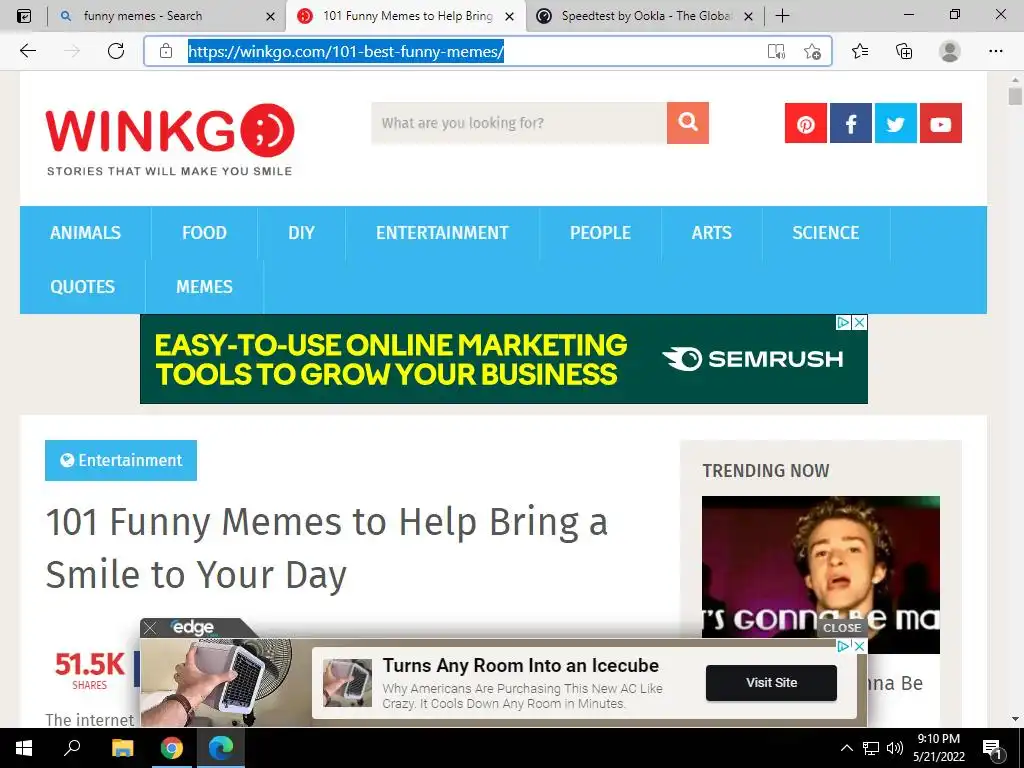Open the browser profile avatar
This screenshot has width=1024, height=768.
[x=950, y=51]
